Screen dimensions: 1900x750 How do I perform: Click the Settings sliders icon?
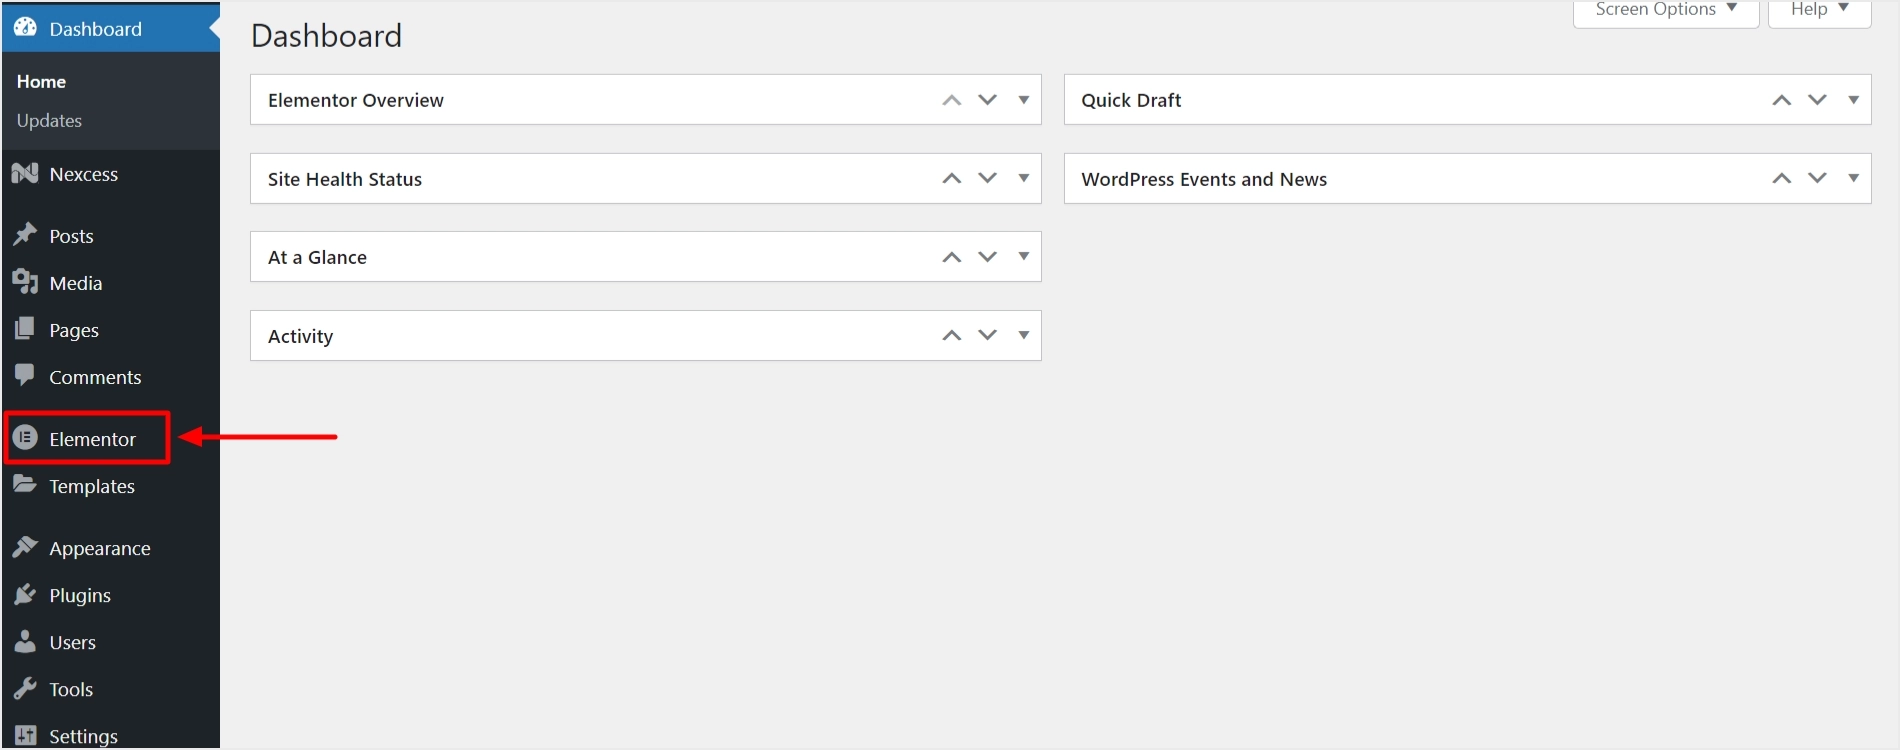tap(25, 735)
